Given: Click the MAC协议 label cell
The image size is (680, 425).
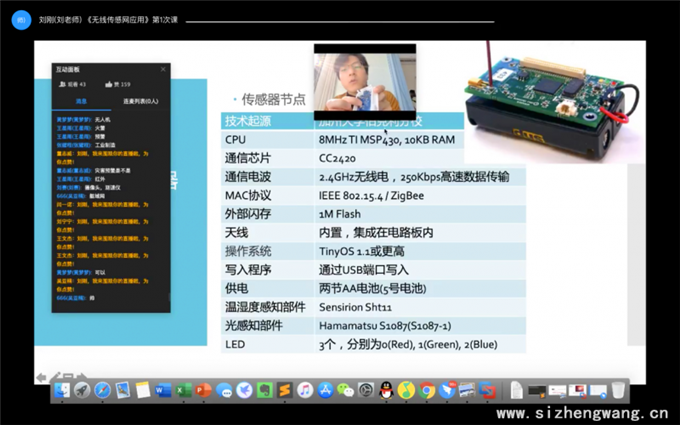Looking at the screenshot, I should click(x=268, y=196).
